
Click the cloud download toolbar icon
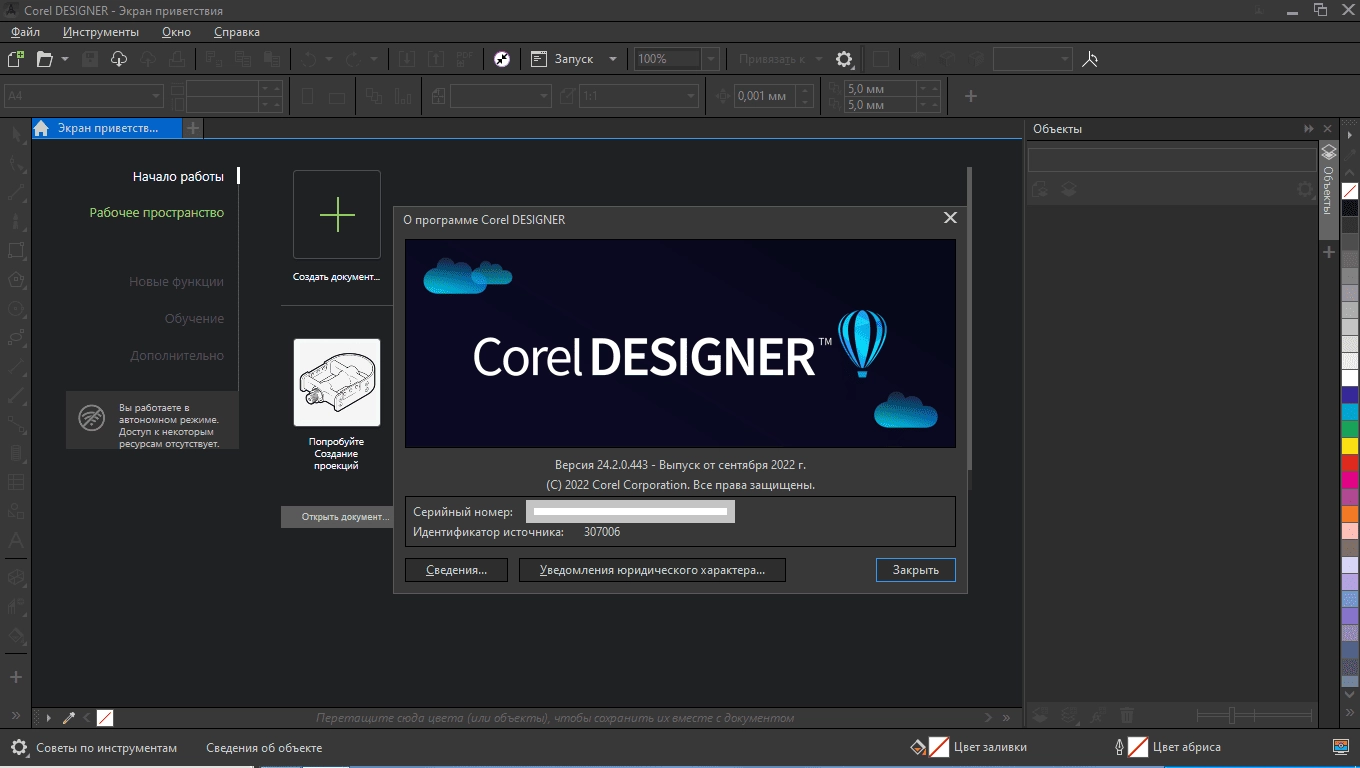(x=119, y=59)
